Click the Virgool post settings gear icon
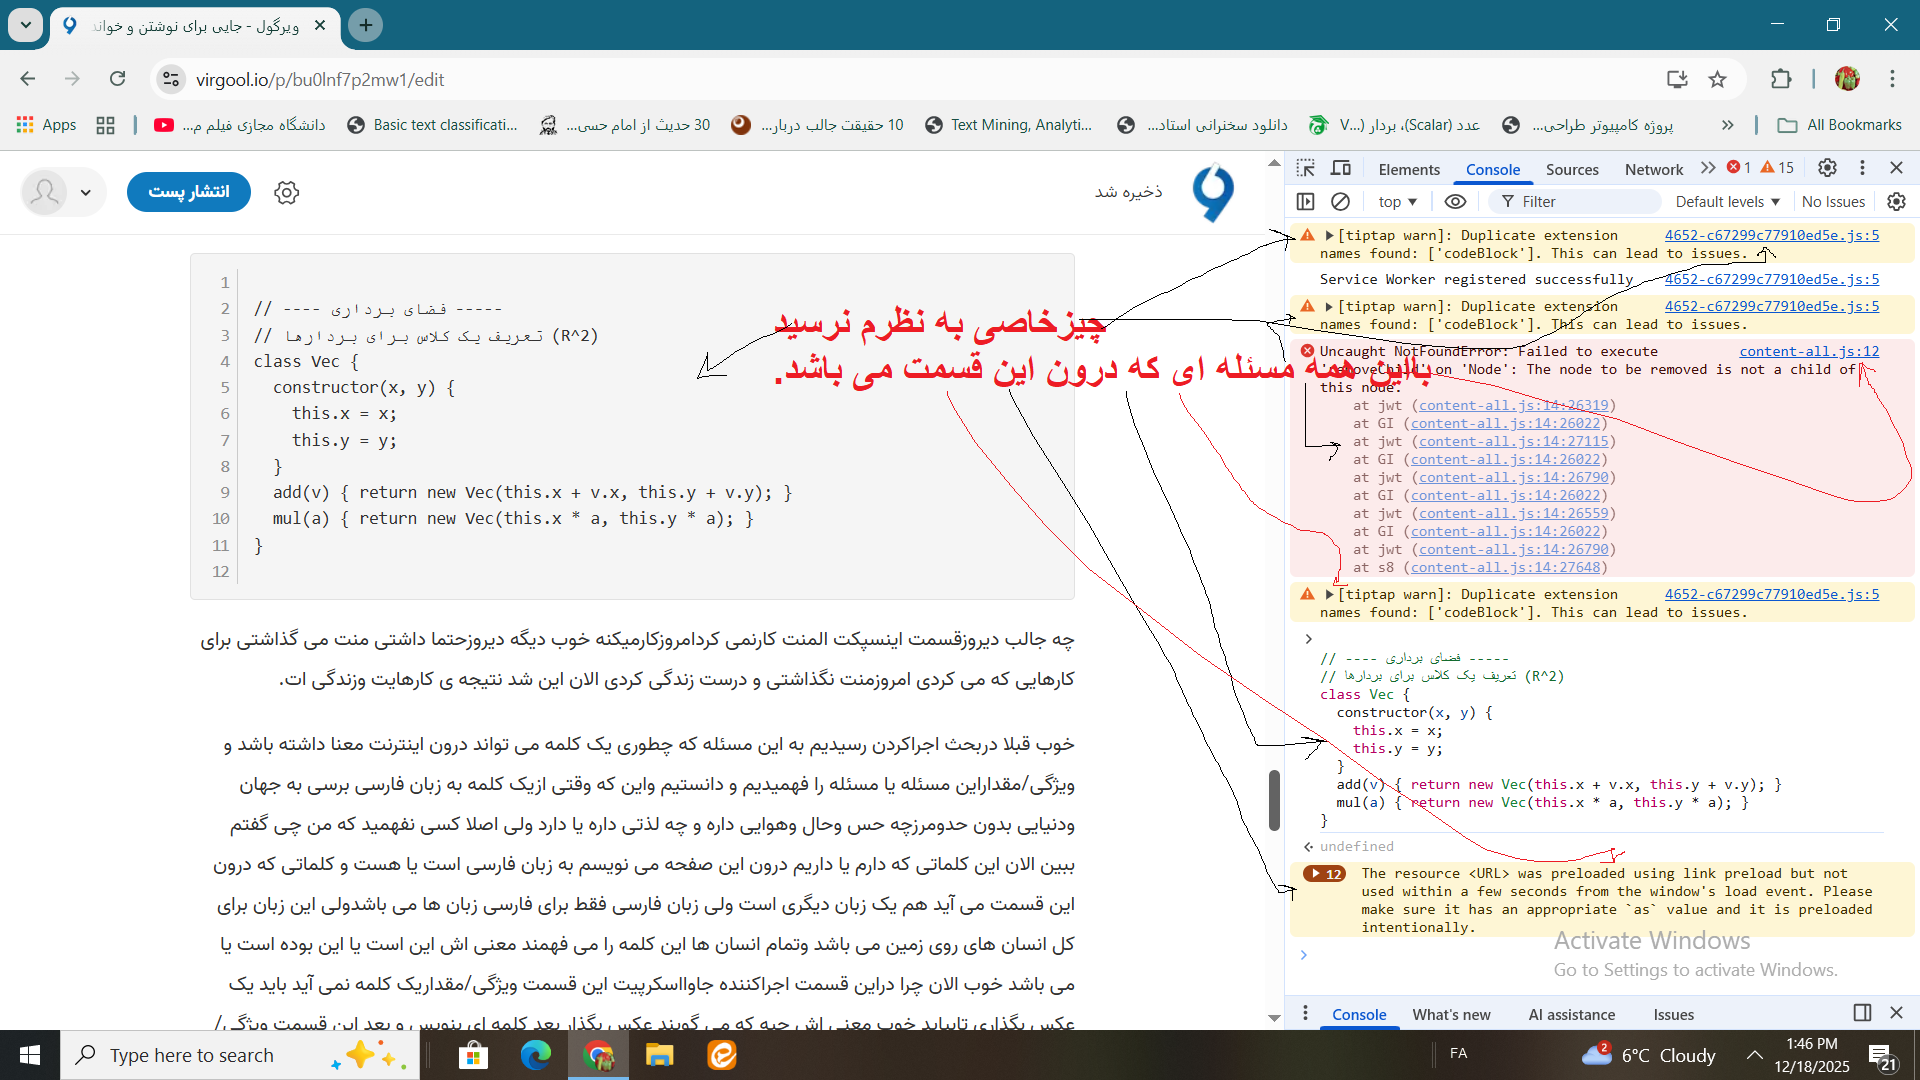Viewport: 1920px width, 1080px height. [x=287, y=192]
